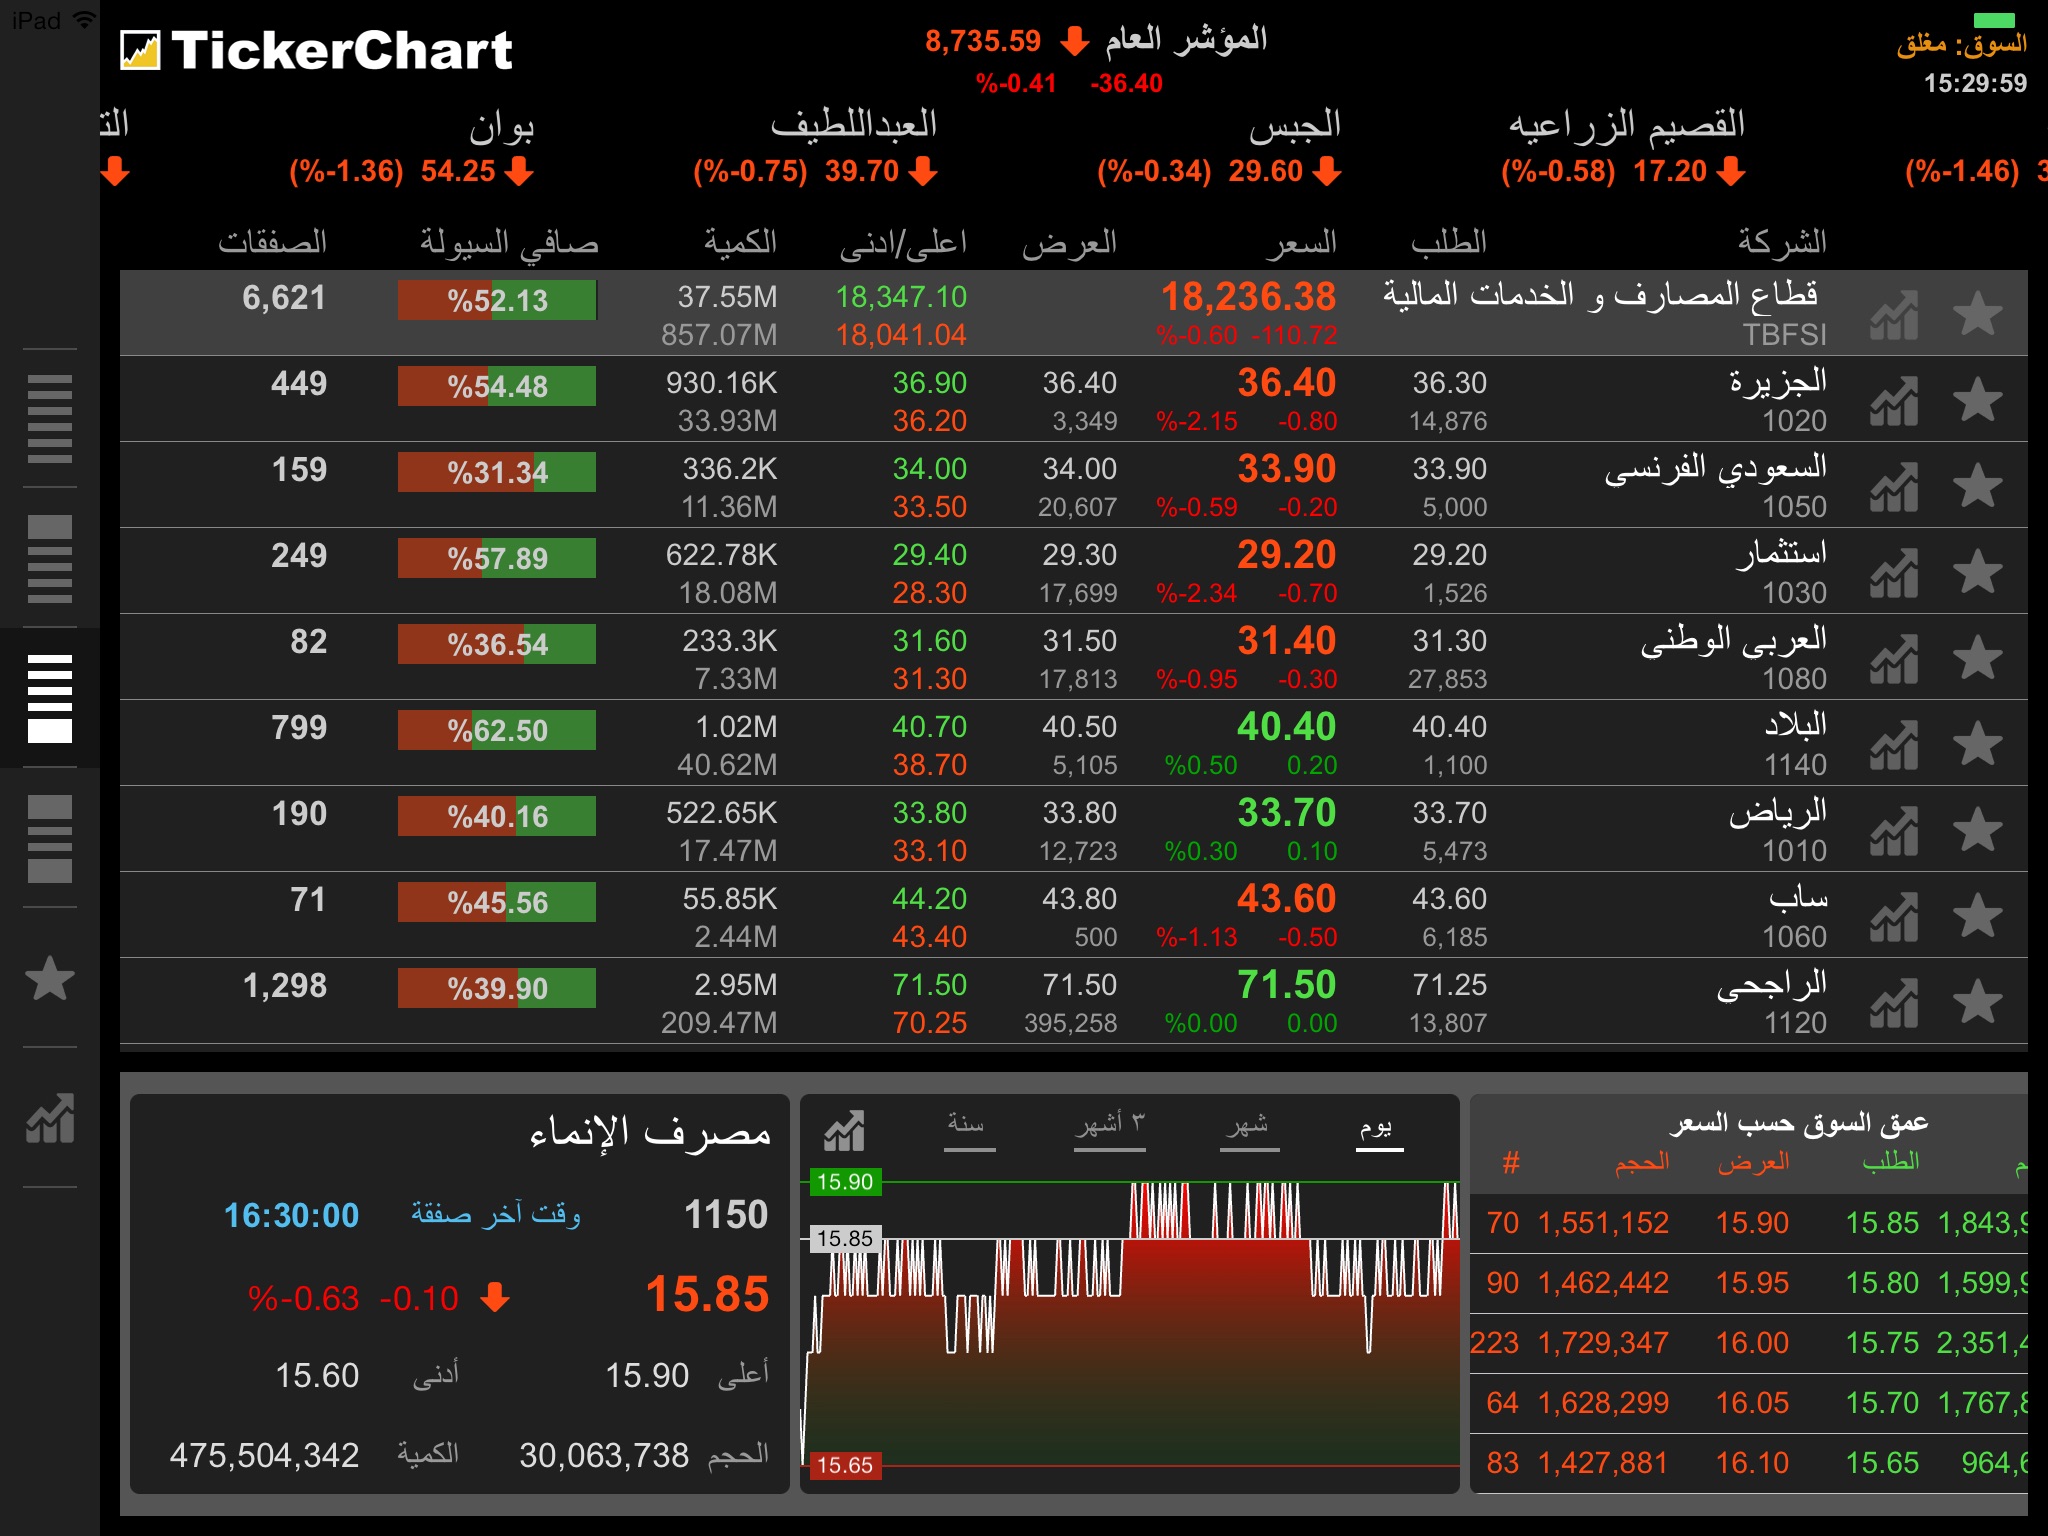Screen dimensions: 2048x1536
Task: Sort by الكمية column header
Action: (x=740, y=241)
